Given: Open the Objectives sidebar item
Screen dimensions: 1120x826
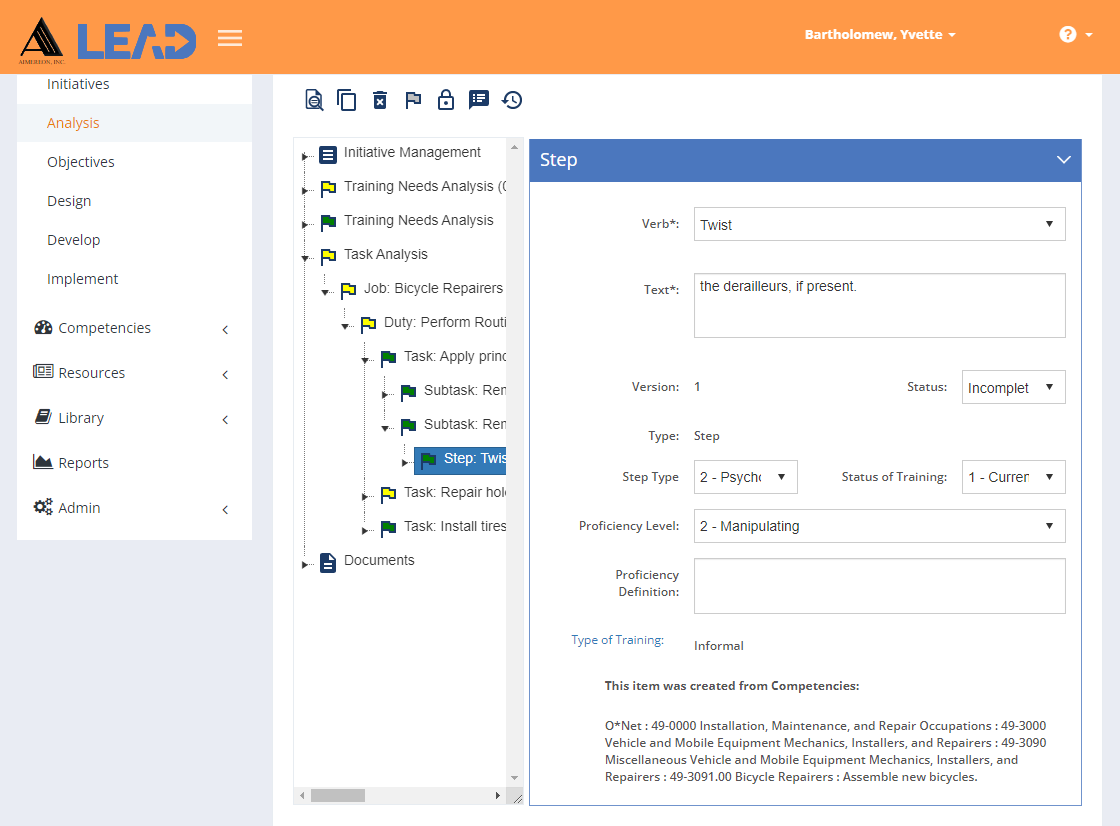Looking at the screenshot, I should [x=81, y=162].
